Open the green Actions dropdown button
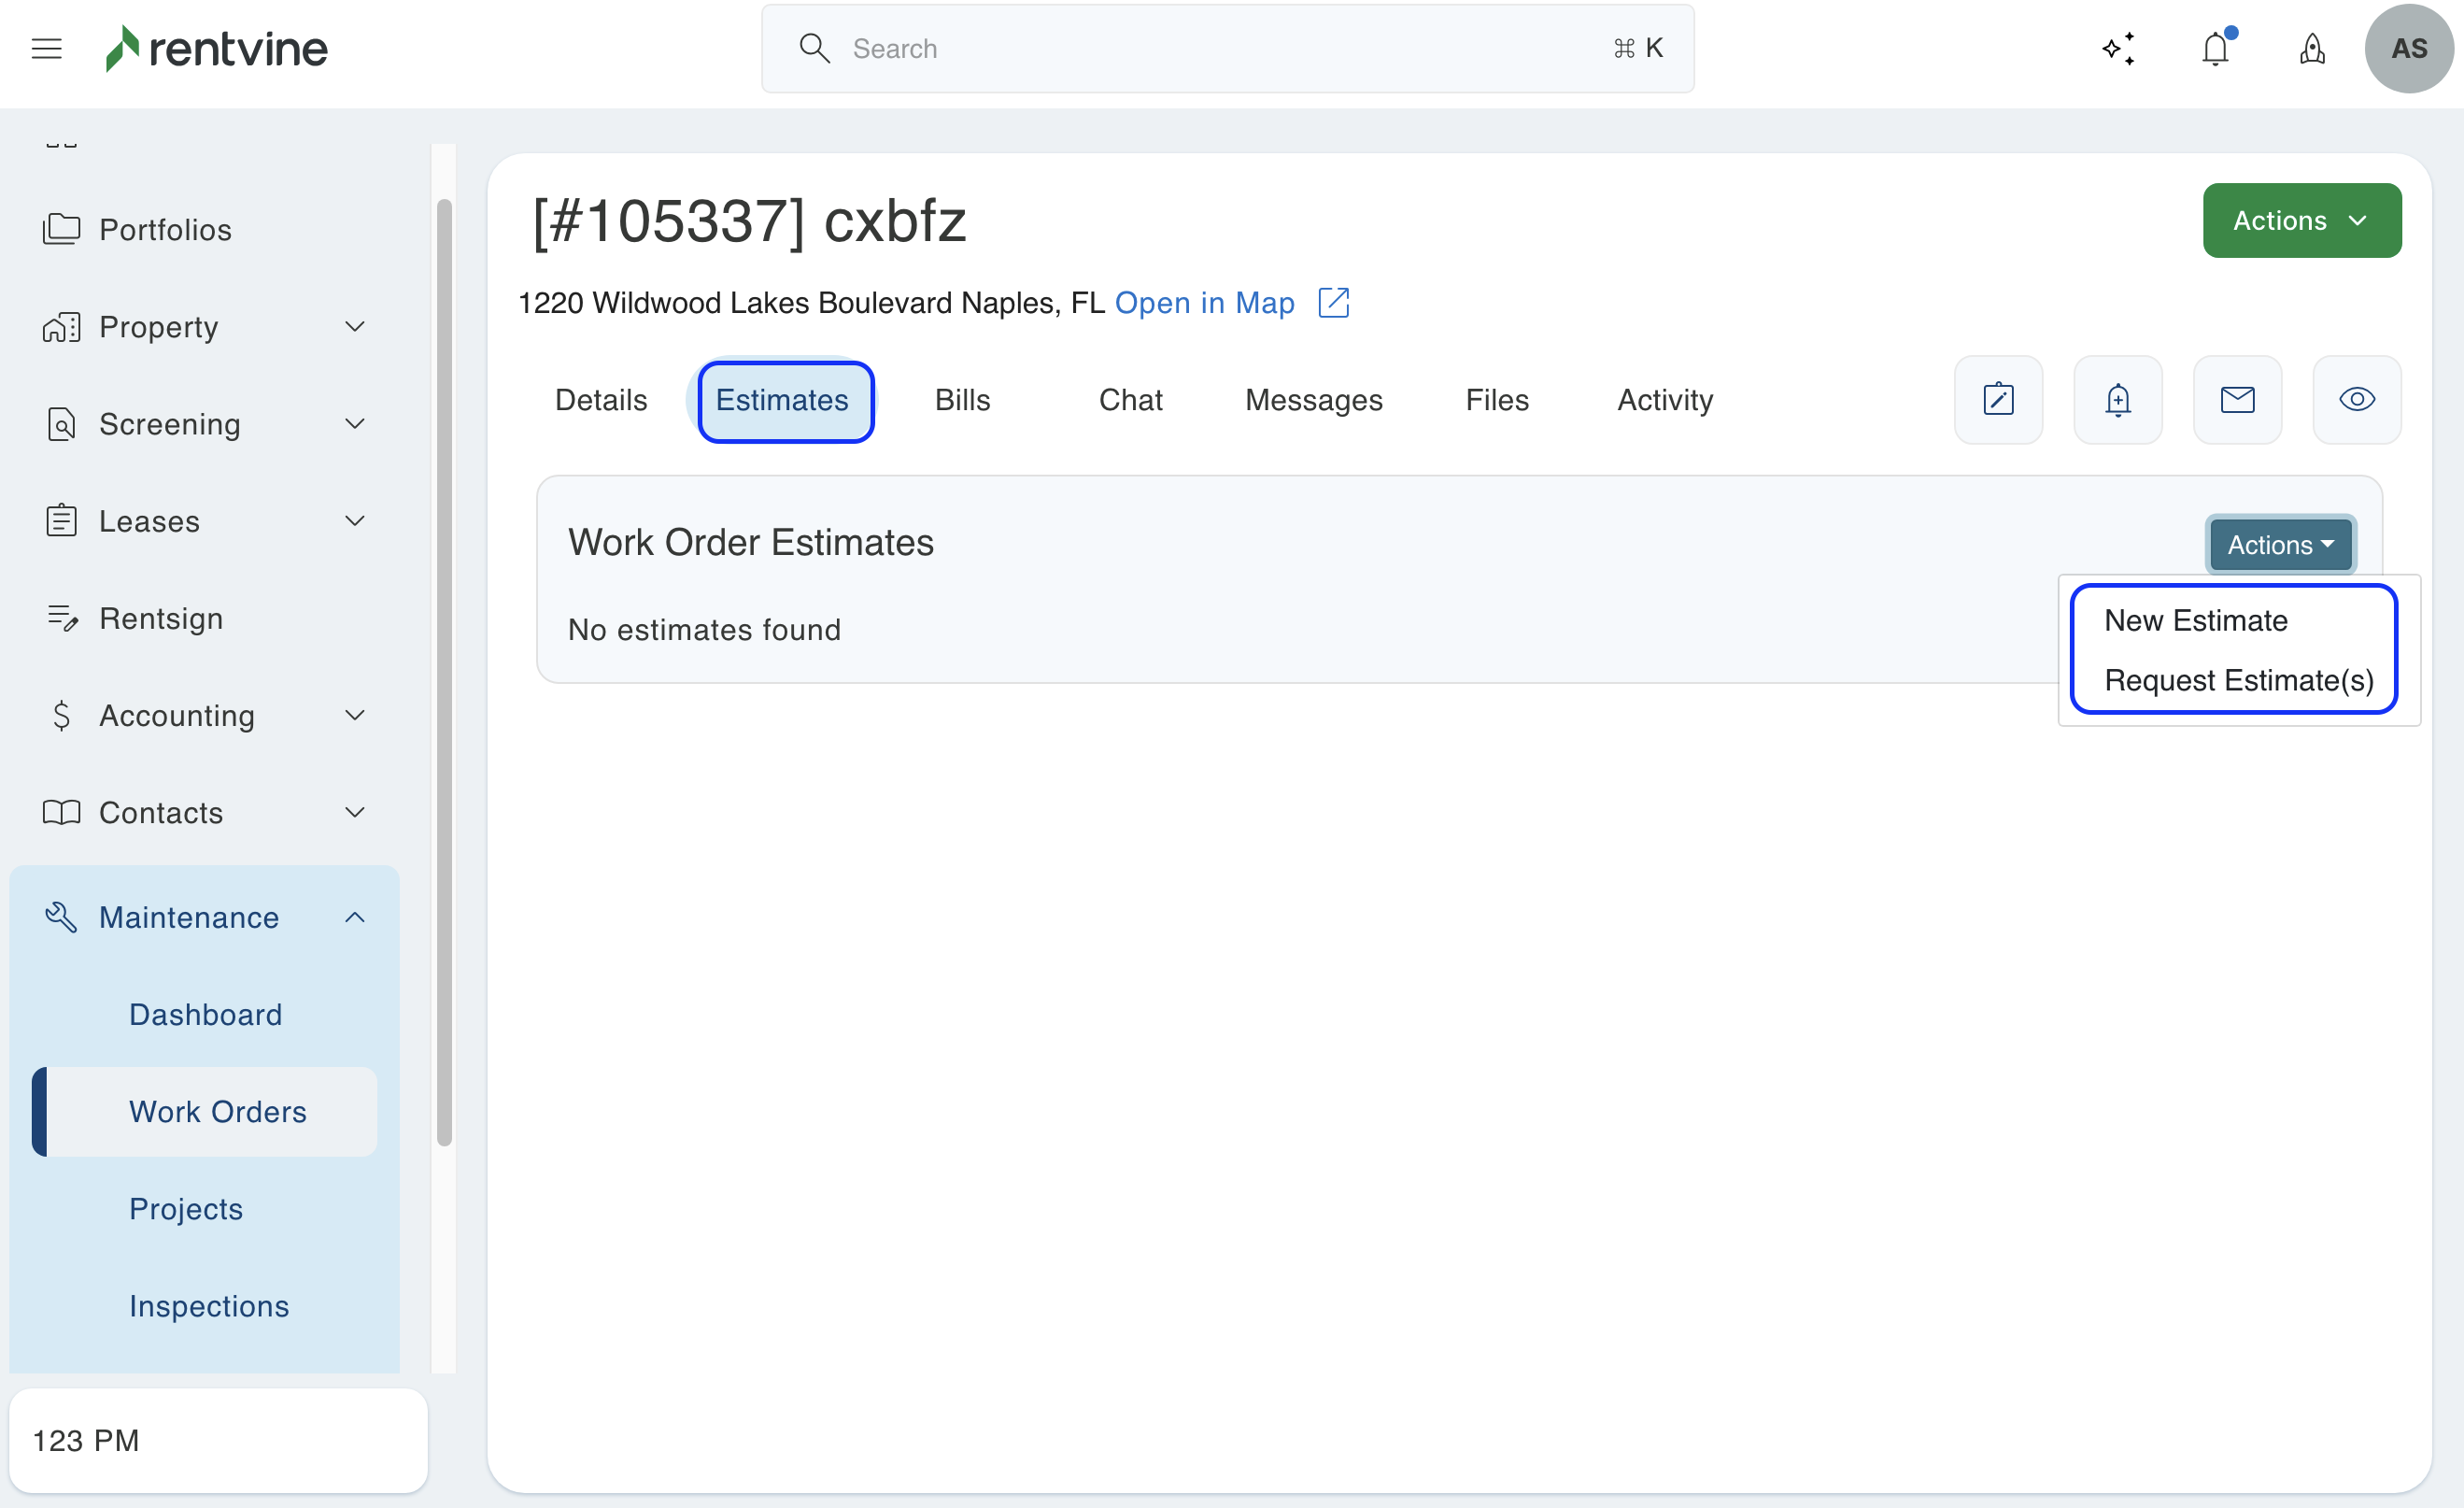 click(2301, 220)
